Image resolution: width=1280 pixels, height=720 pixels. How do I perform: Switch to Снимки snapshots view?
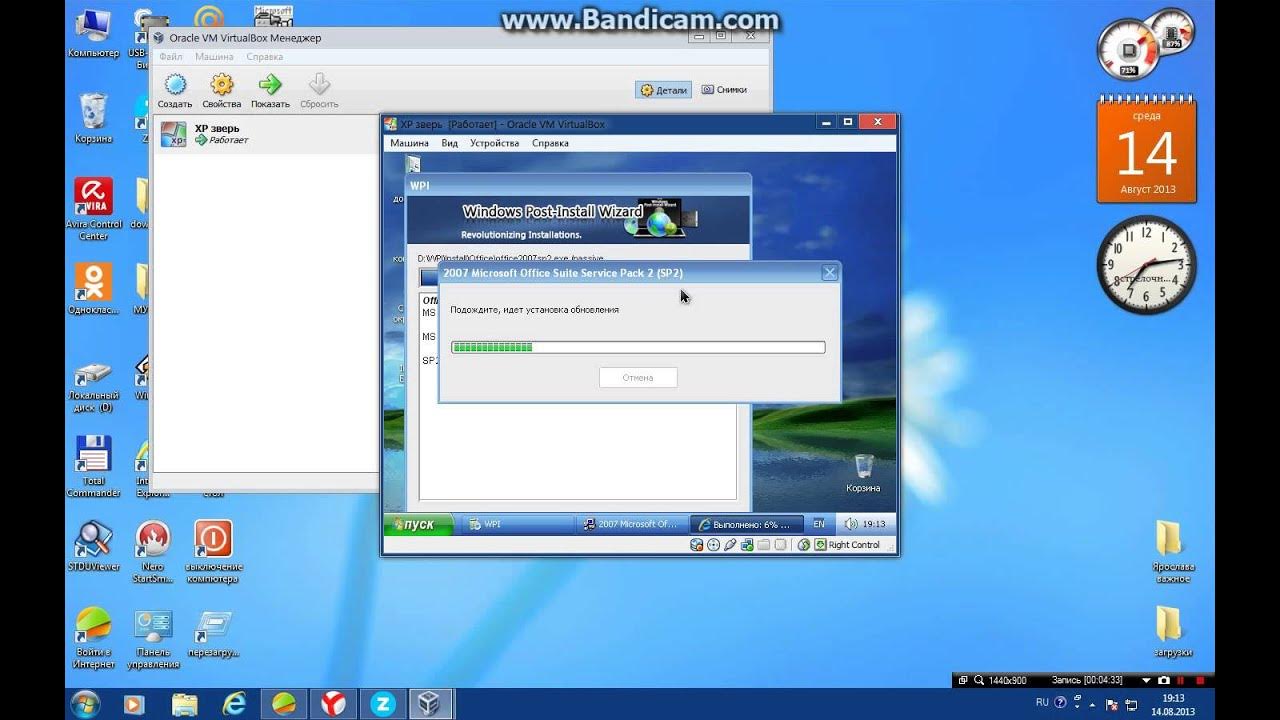coord(724,89)
